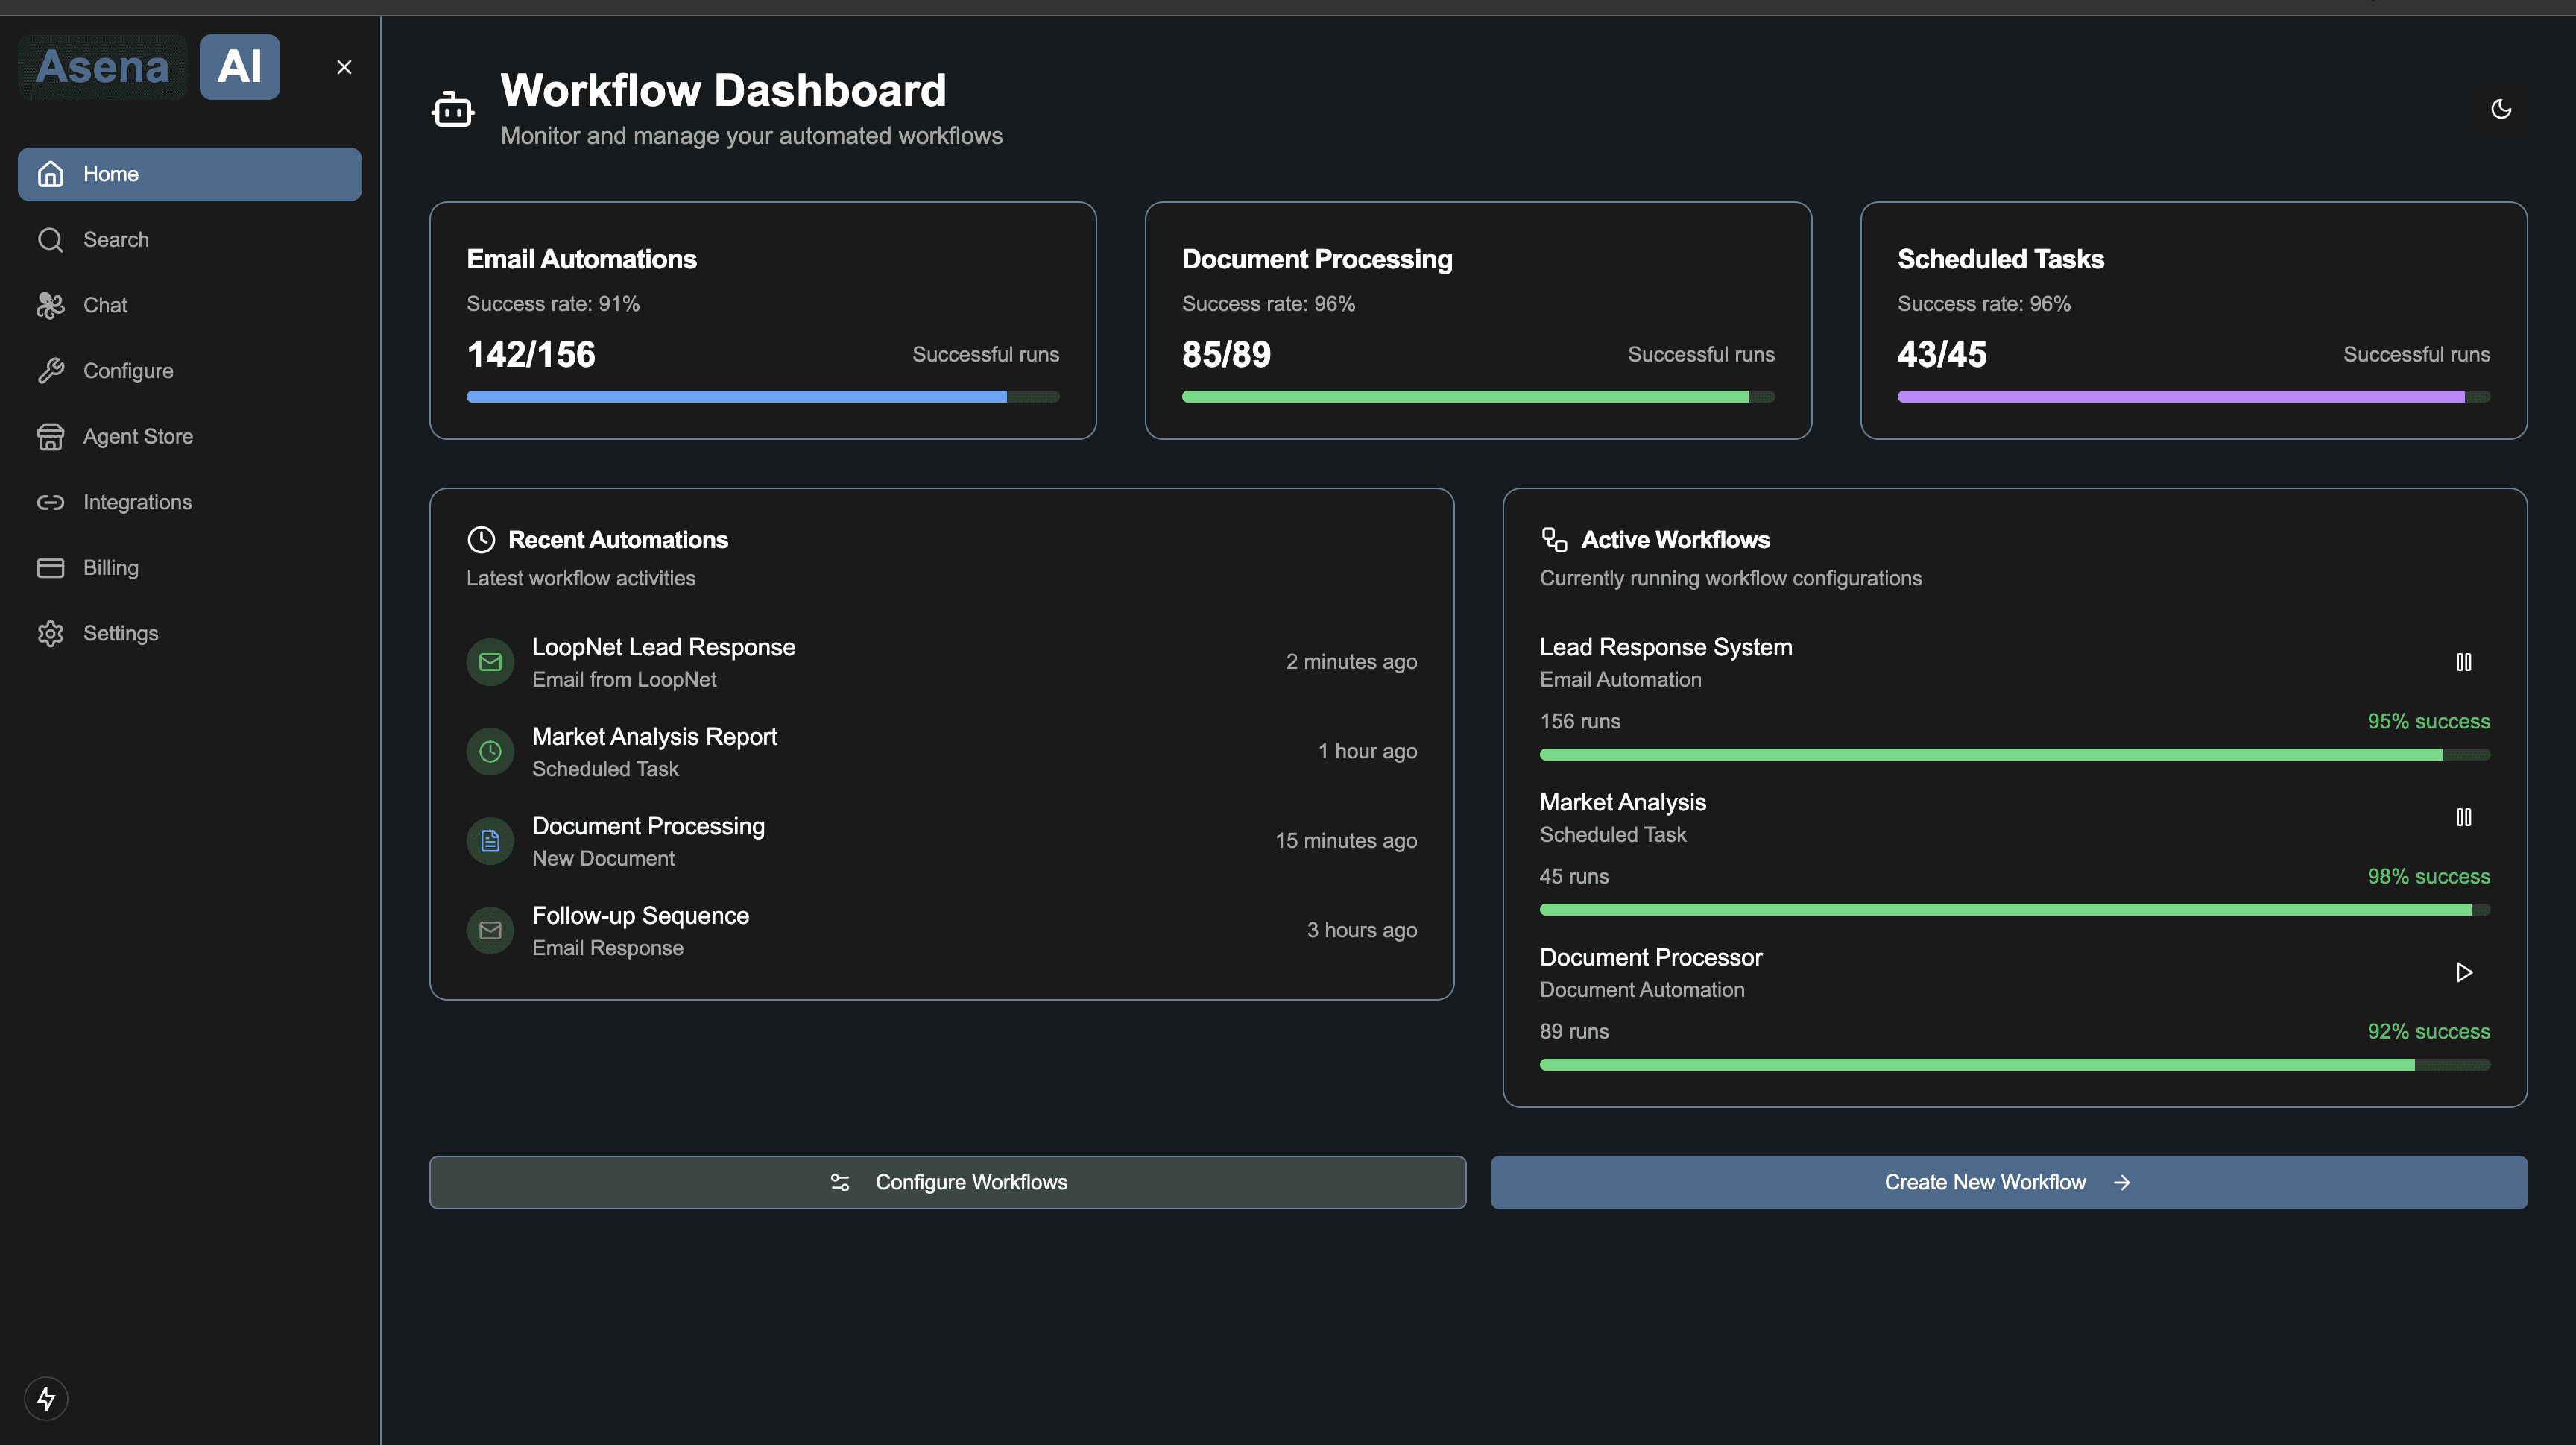2576x1445 pixels.
Task: Click the Integrations link icon
Action: point(50,502)
